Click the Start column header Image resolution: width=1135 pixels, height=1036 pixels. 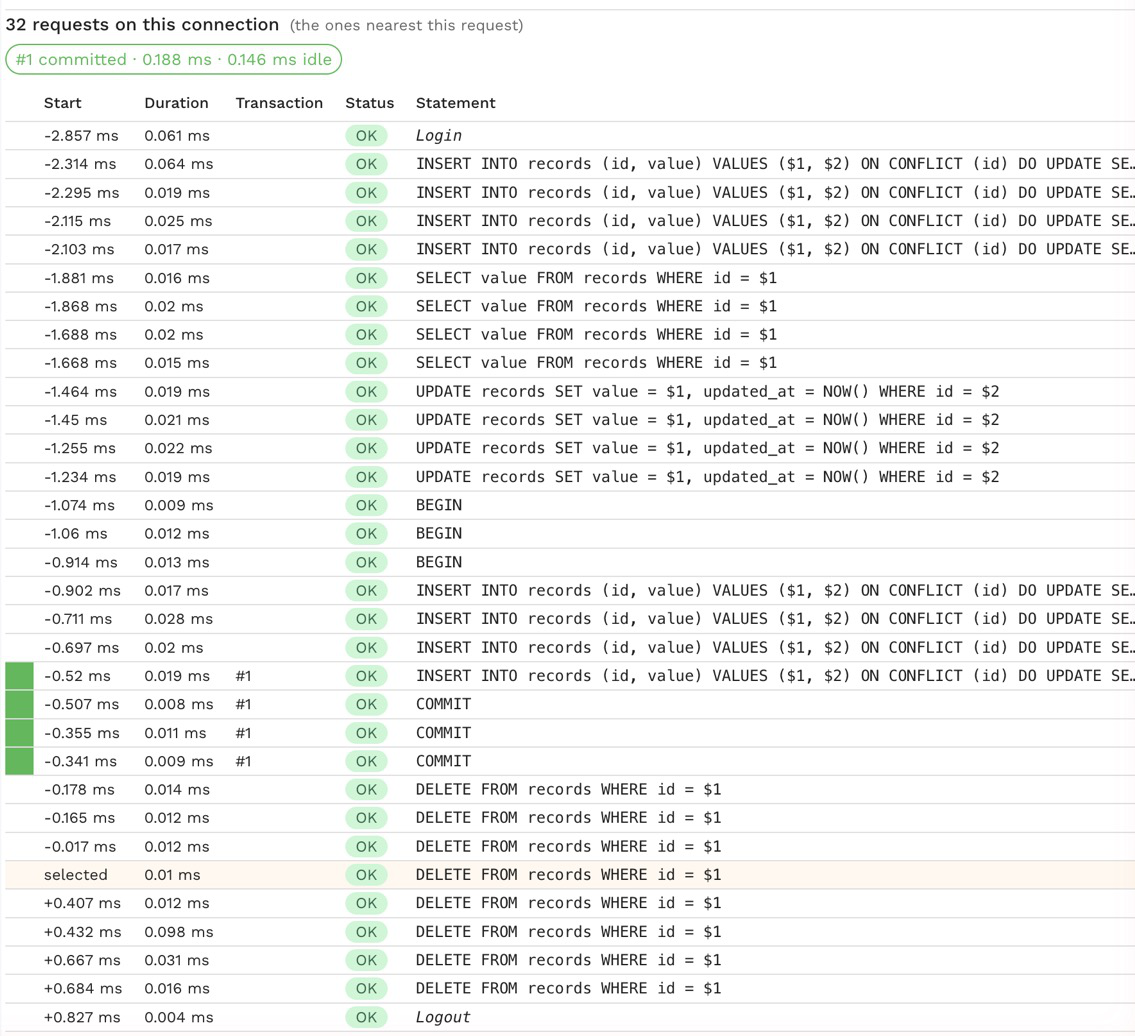62,103
